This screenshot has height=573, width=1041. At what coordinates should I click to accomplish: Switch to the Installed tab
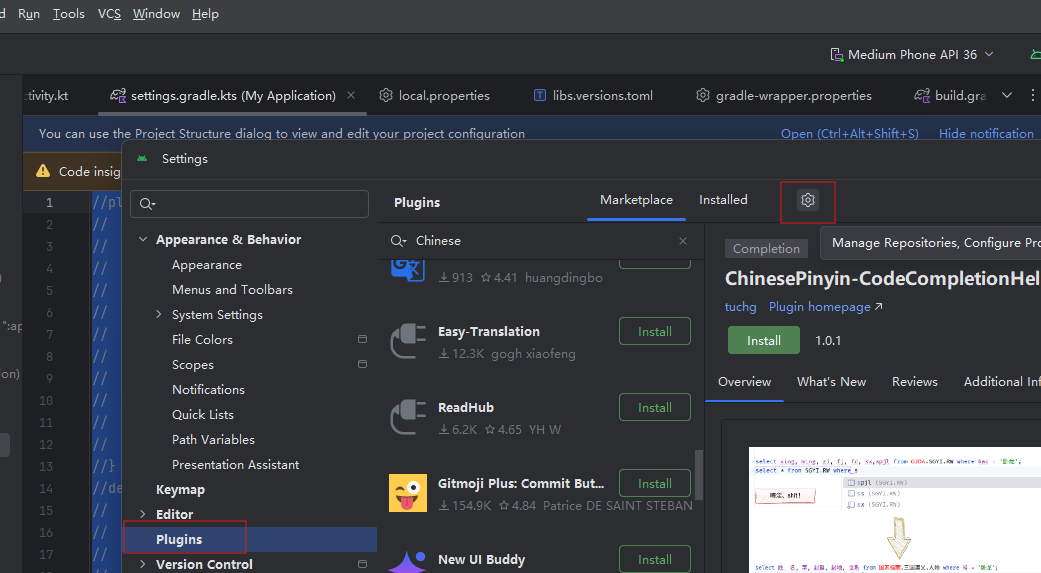(723, 200)
